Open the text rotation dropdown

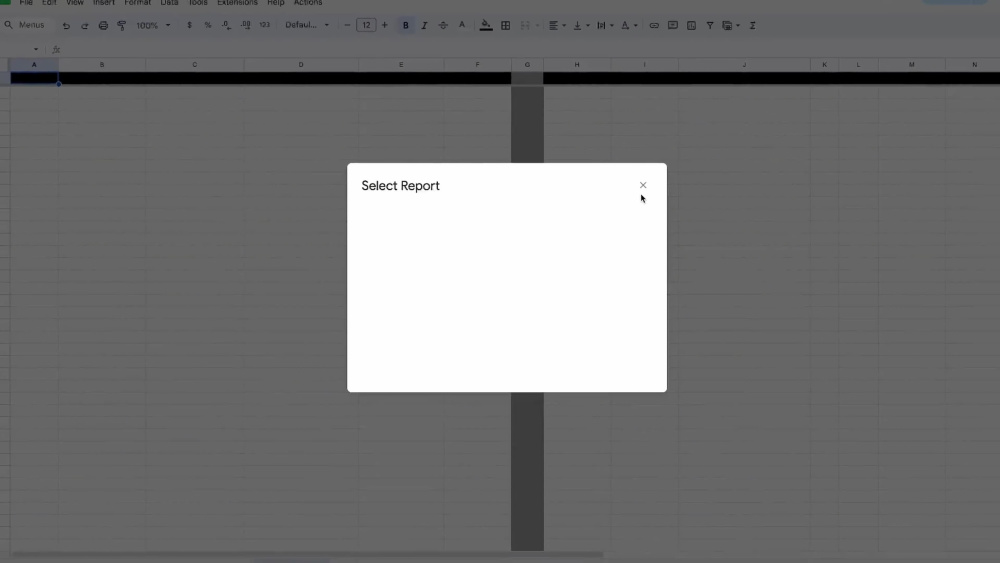[x=629, y=26]
